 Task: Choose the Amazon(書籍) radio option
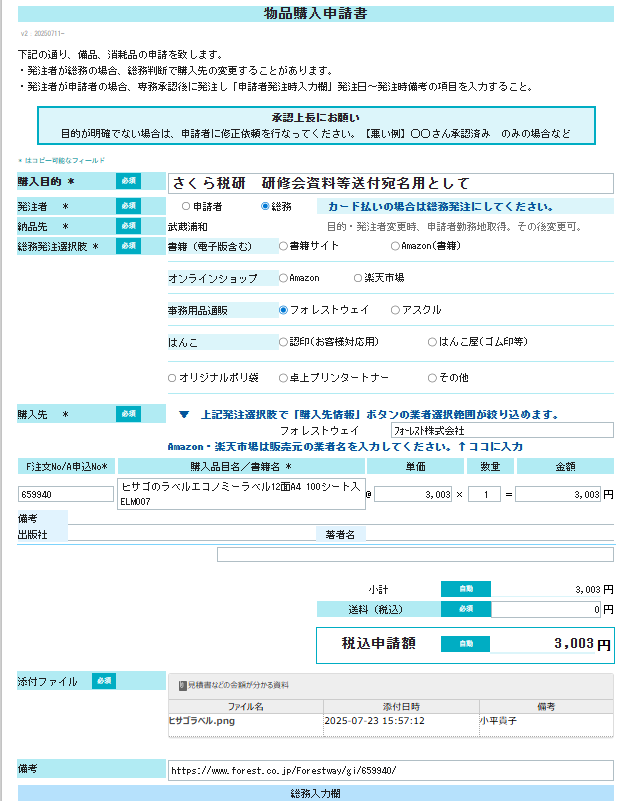[x=395, y=245]
